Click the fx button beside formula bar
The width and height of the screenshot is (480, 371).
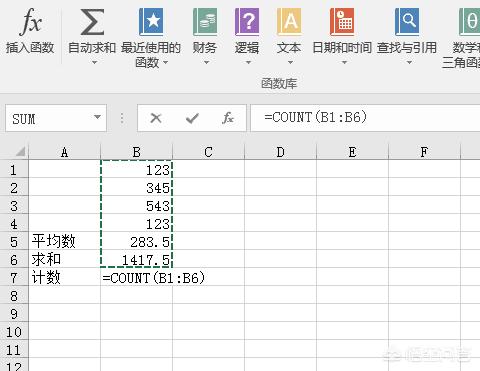[228, 118]
